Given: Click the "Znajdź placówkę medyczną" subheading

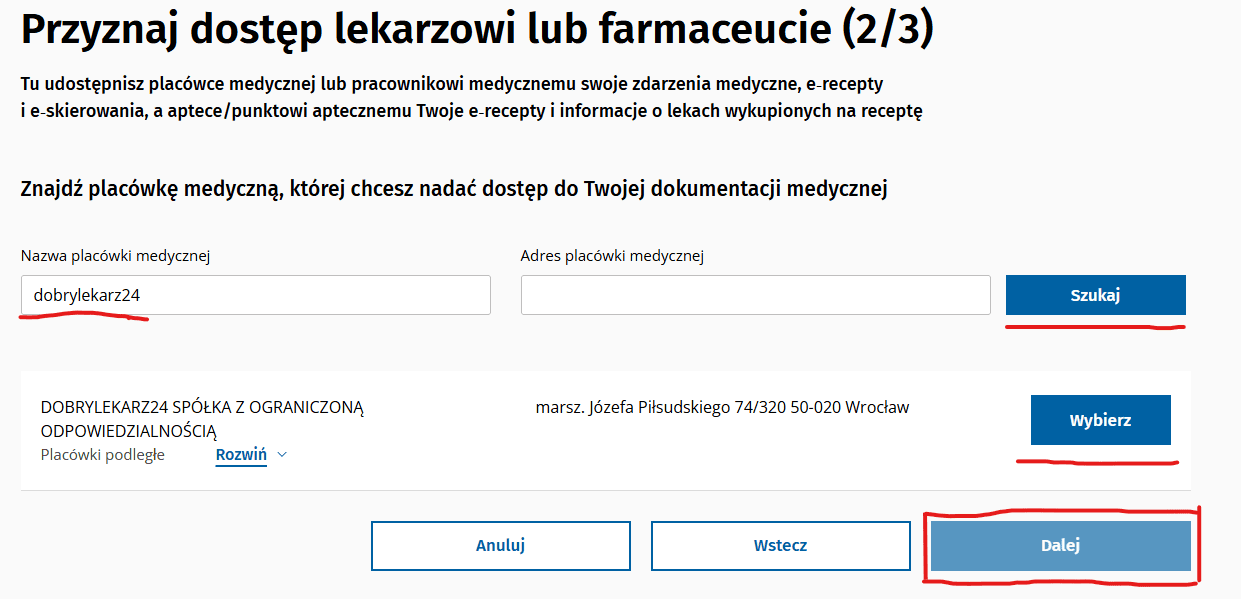Looking at the screenshot, I should [x=454, y=188].
